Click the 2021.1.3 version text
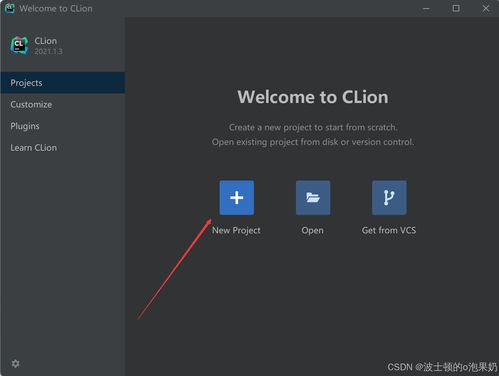This screenshot has height=376, width=499. [x=48, y=51]
